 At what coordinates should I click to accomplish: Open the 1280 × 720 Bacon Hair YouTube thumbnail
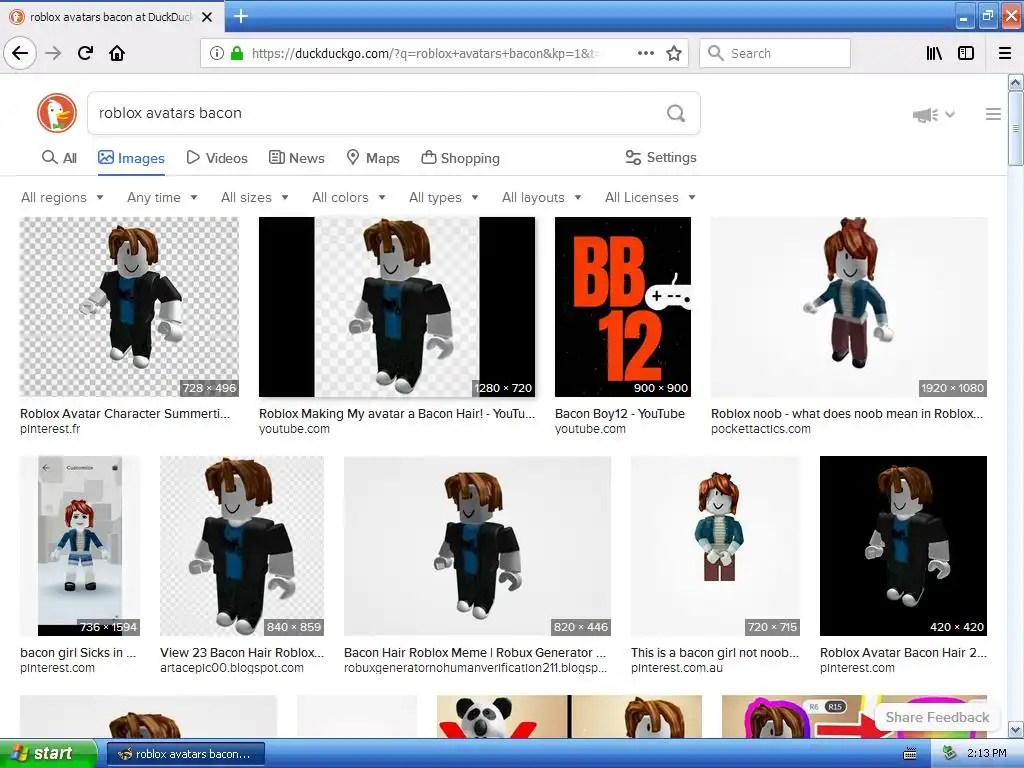397,307
